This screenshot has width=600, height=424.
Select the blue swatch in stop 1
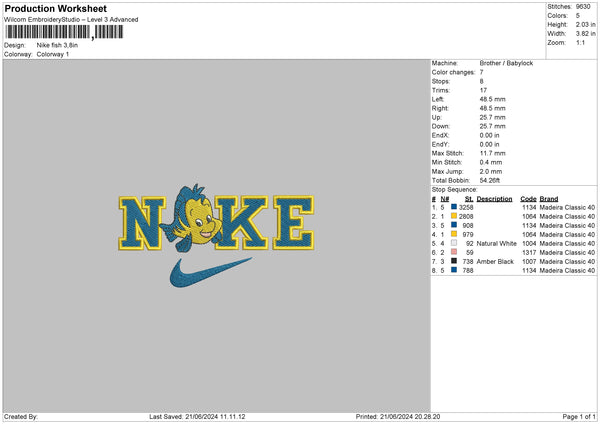click(454, 207)
